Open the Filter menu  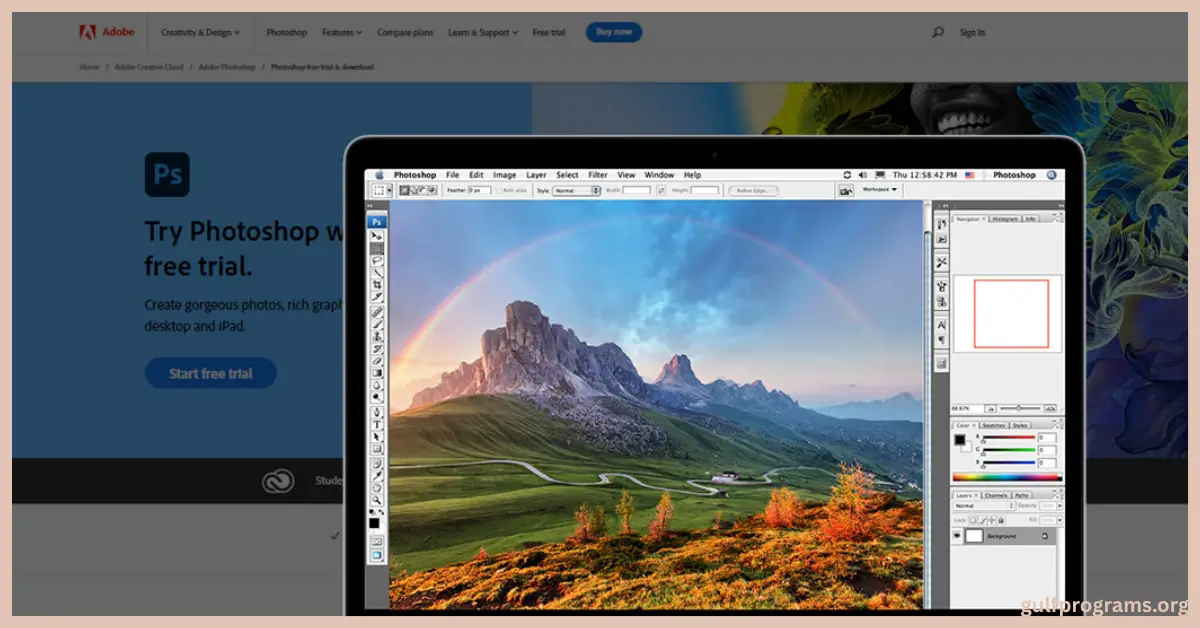pos(598,175)
